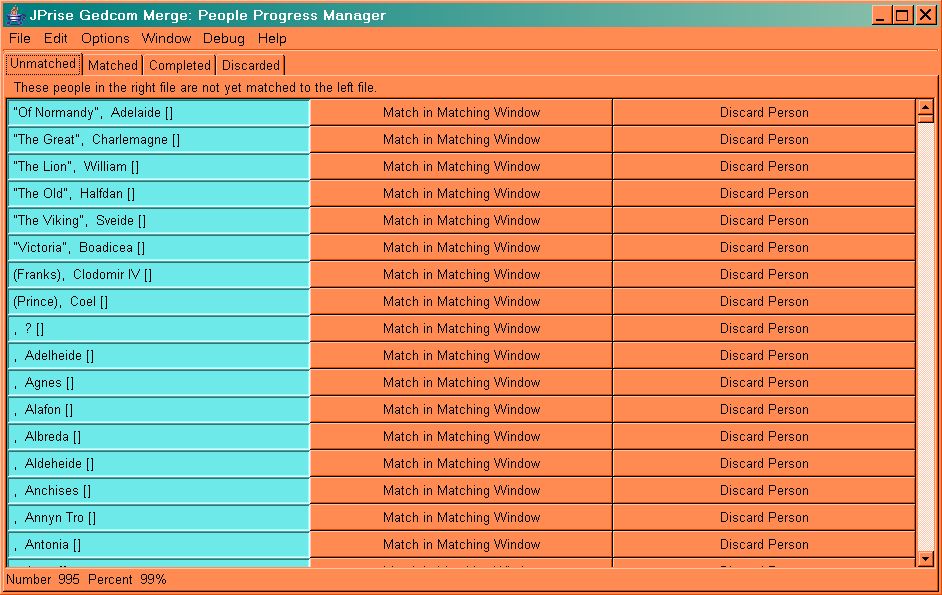Open the Help menu

pos(272,38)
